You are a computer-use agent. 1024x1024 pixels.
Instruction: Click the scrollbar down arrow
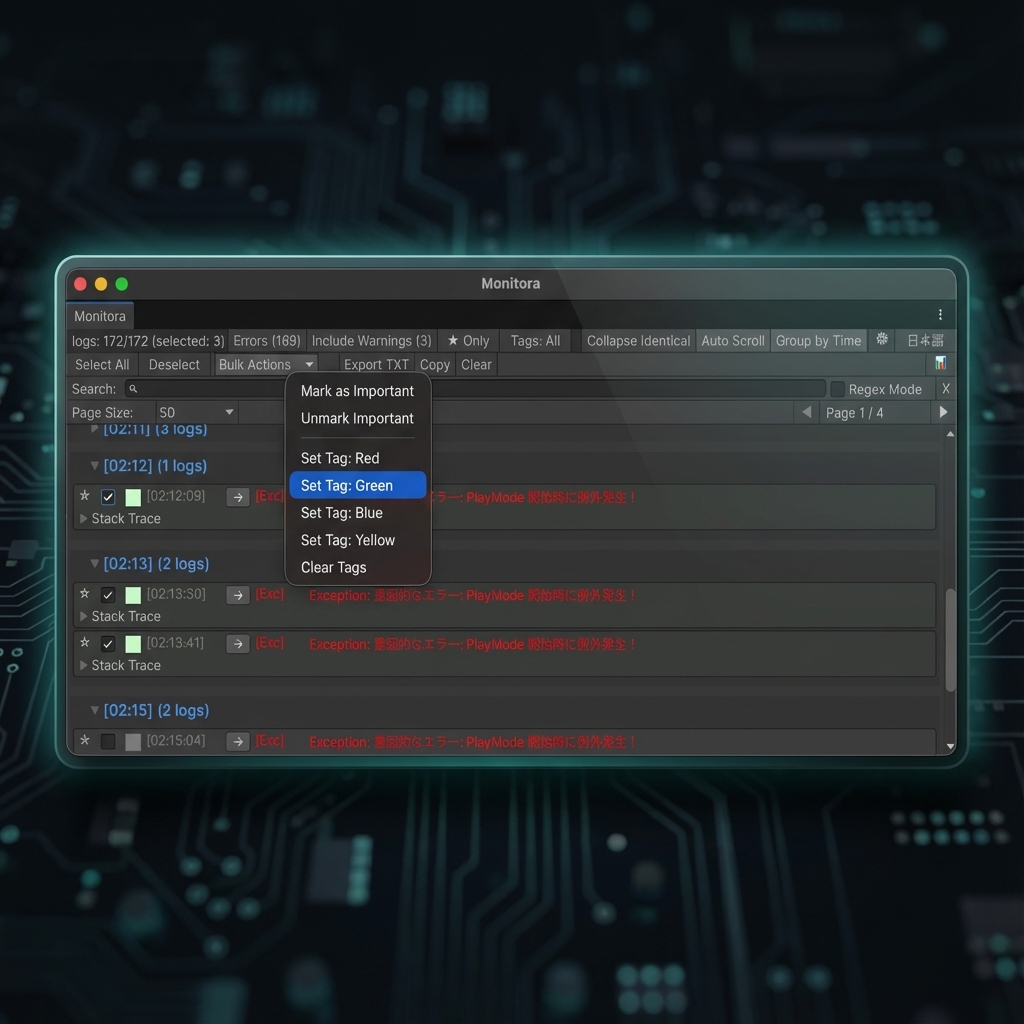pos(950,746)
